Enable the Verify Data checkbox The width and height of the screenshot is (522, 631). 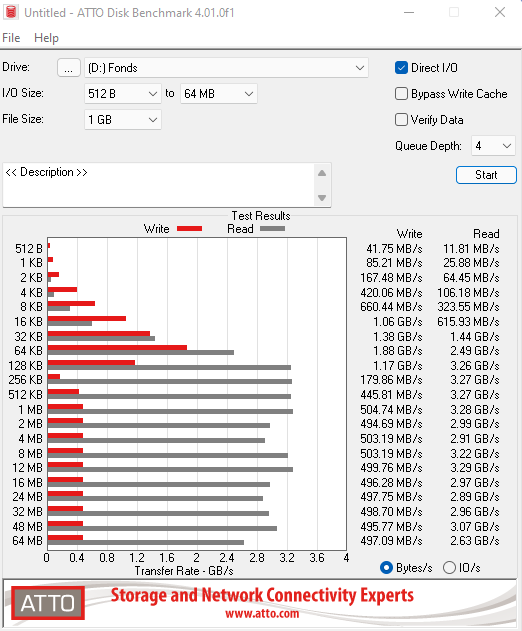point(401,120)
